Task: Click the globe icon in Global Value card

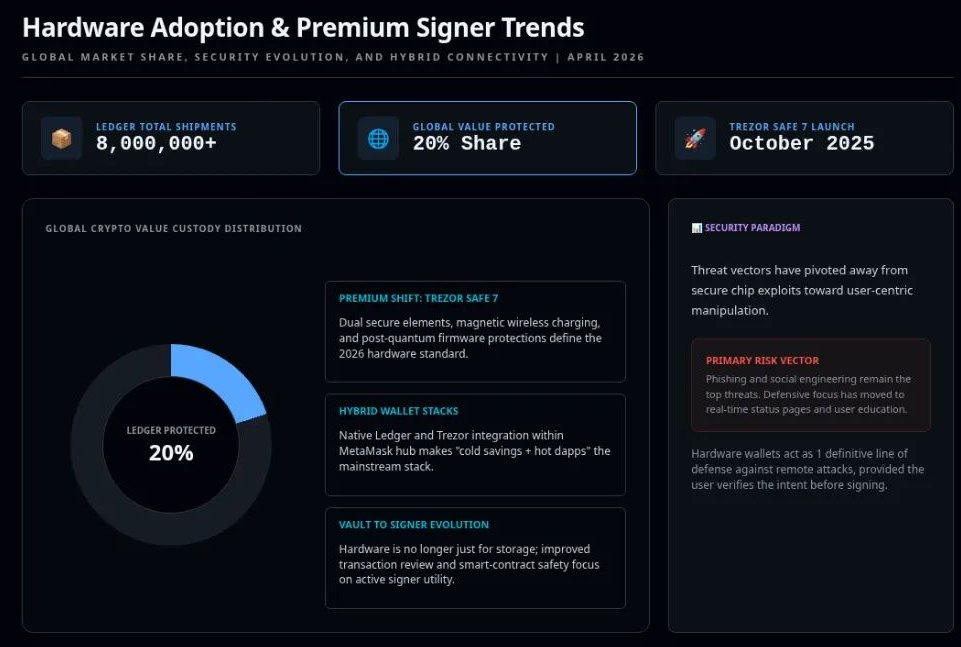Action: pos(378,138)
